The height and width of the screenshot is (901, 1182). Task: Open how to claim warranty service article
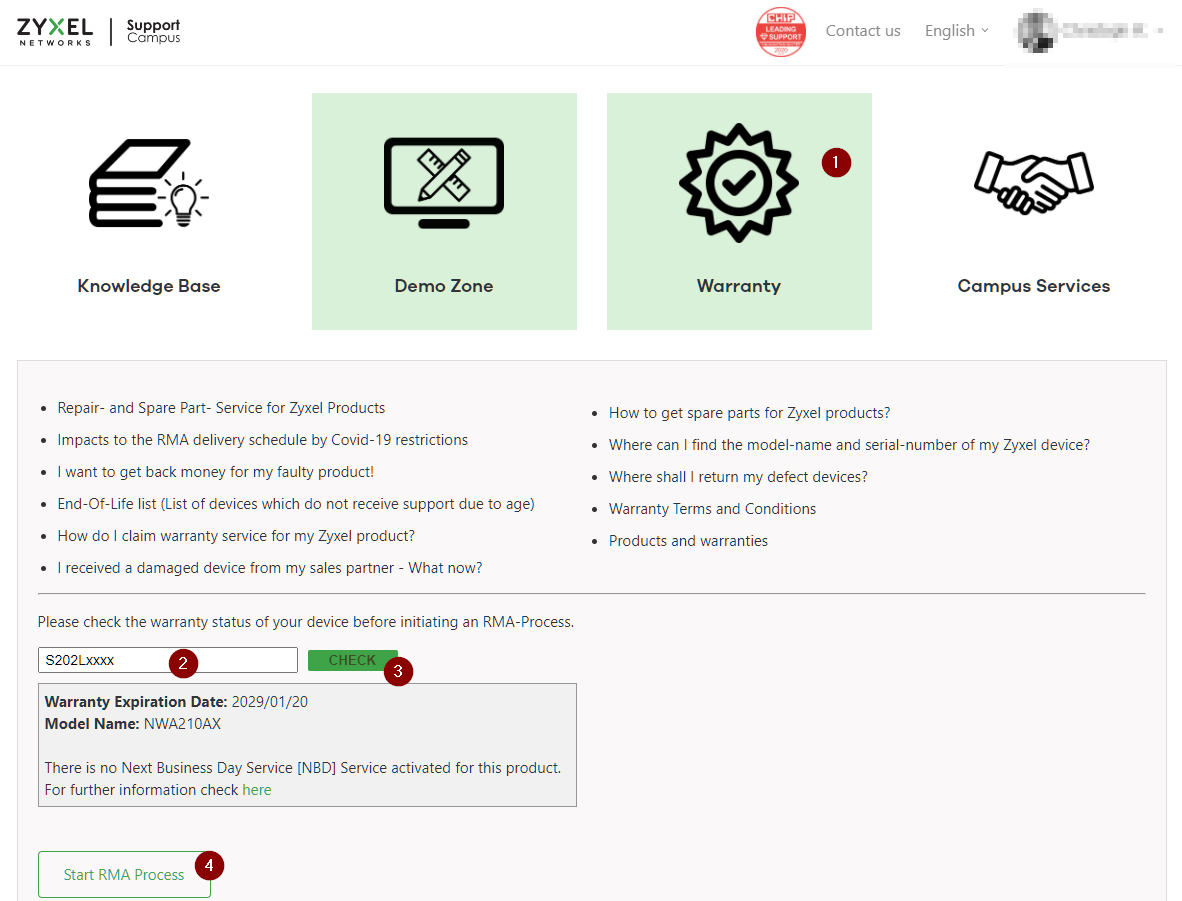tap(236, 536)
